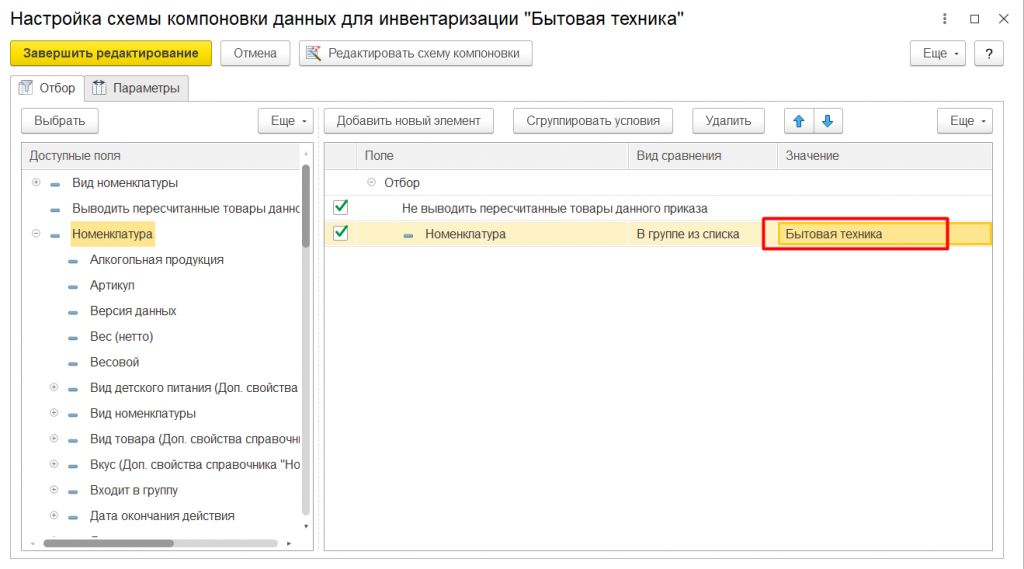Switch to the Отбор tab

point(48,88)
